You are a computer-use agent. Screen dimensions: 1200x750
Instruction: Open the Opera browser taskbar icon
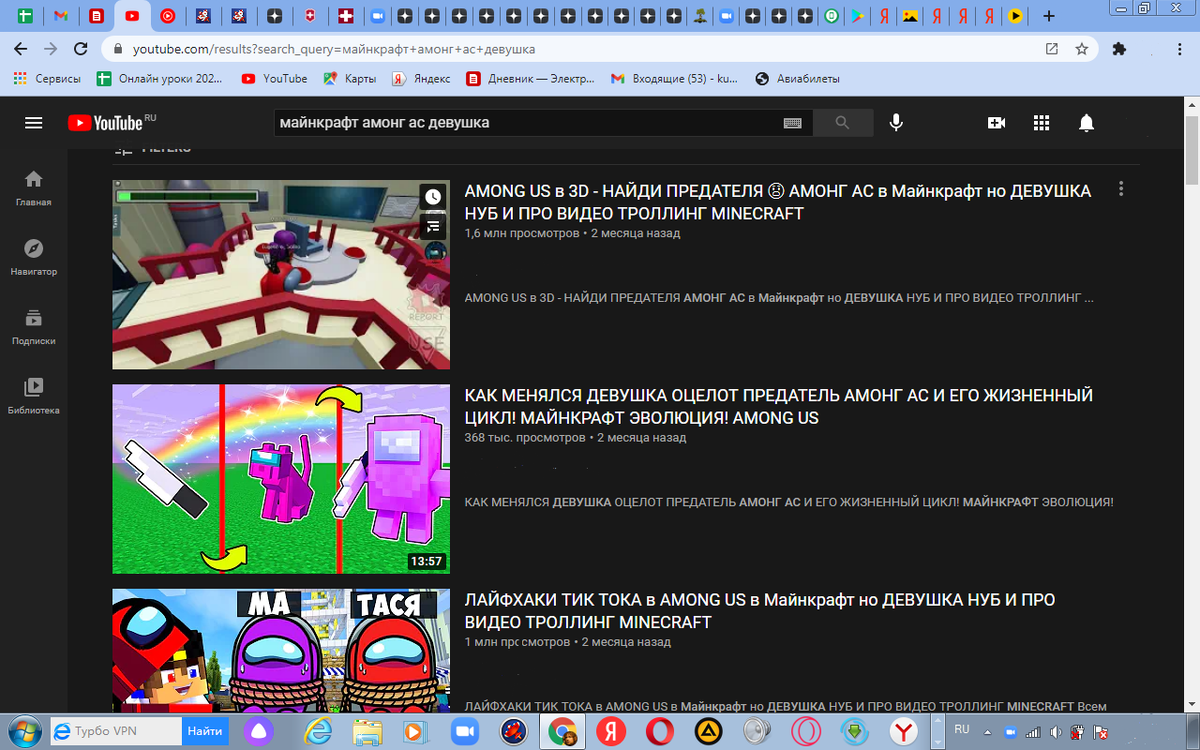(659, 731)
